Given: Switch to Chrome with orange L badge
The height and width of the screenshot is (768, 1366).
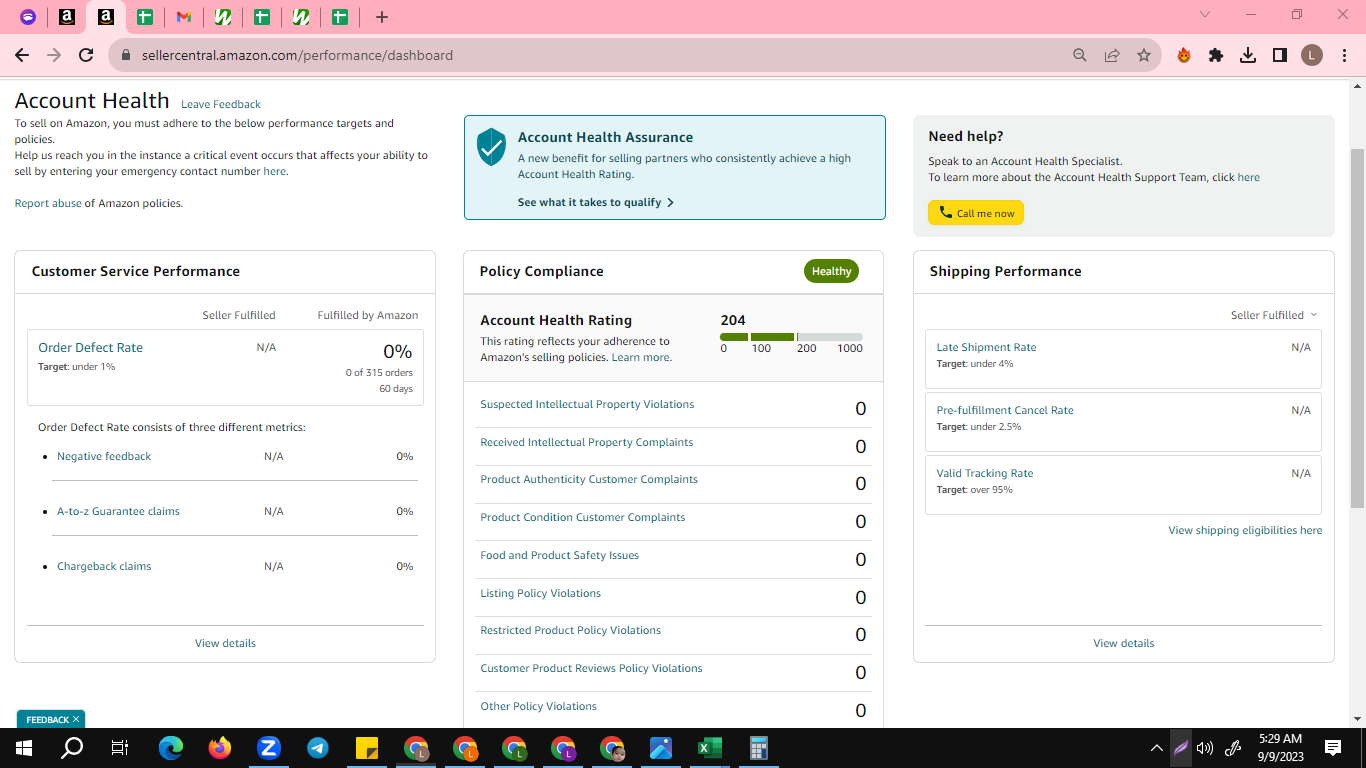Looking at the screenshot, I should 465,748.
